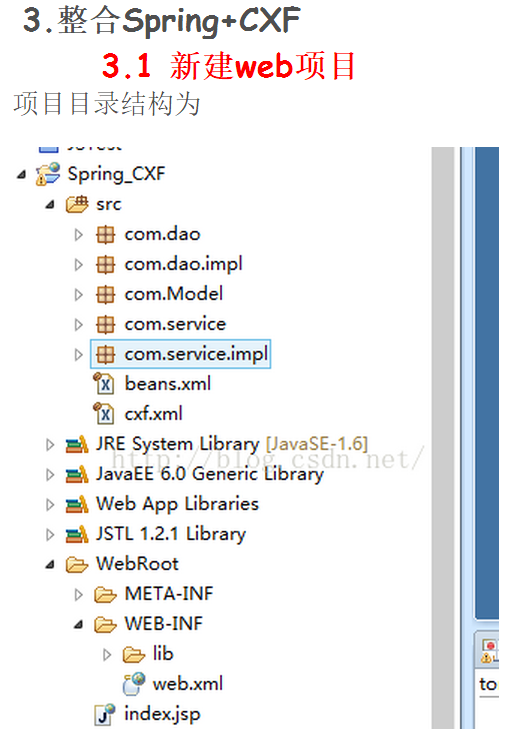Select the beans.xml file name
The height and width of the screenshot is (737, 523).
pos(168,384)
